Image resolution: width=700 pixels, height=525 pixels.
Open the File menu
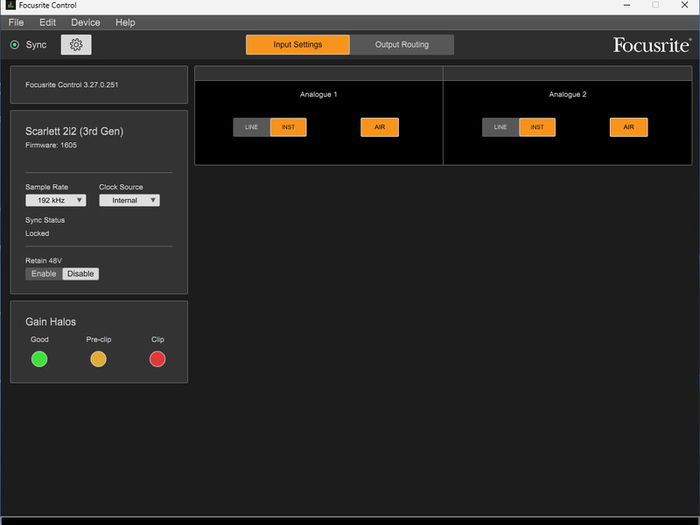pyautogui.click(x=16, y=22)
